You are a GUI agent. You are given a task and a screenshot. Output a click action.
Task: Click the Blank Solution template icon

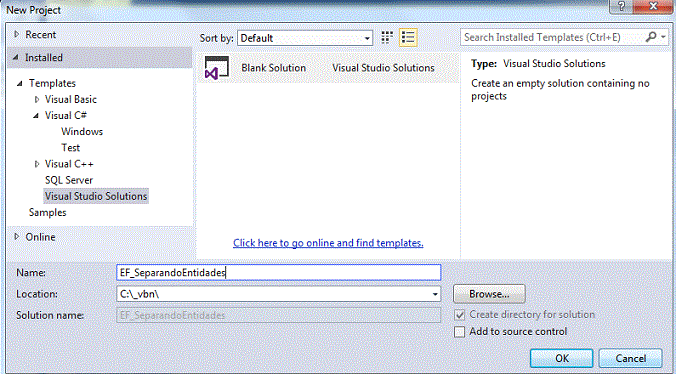(216, 68)
